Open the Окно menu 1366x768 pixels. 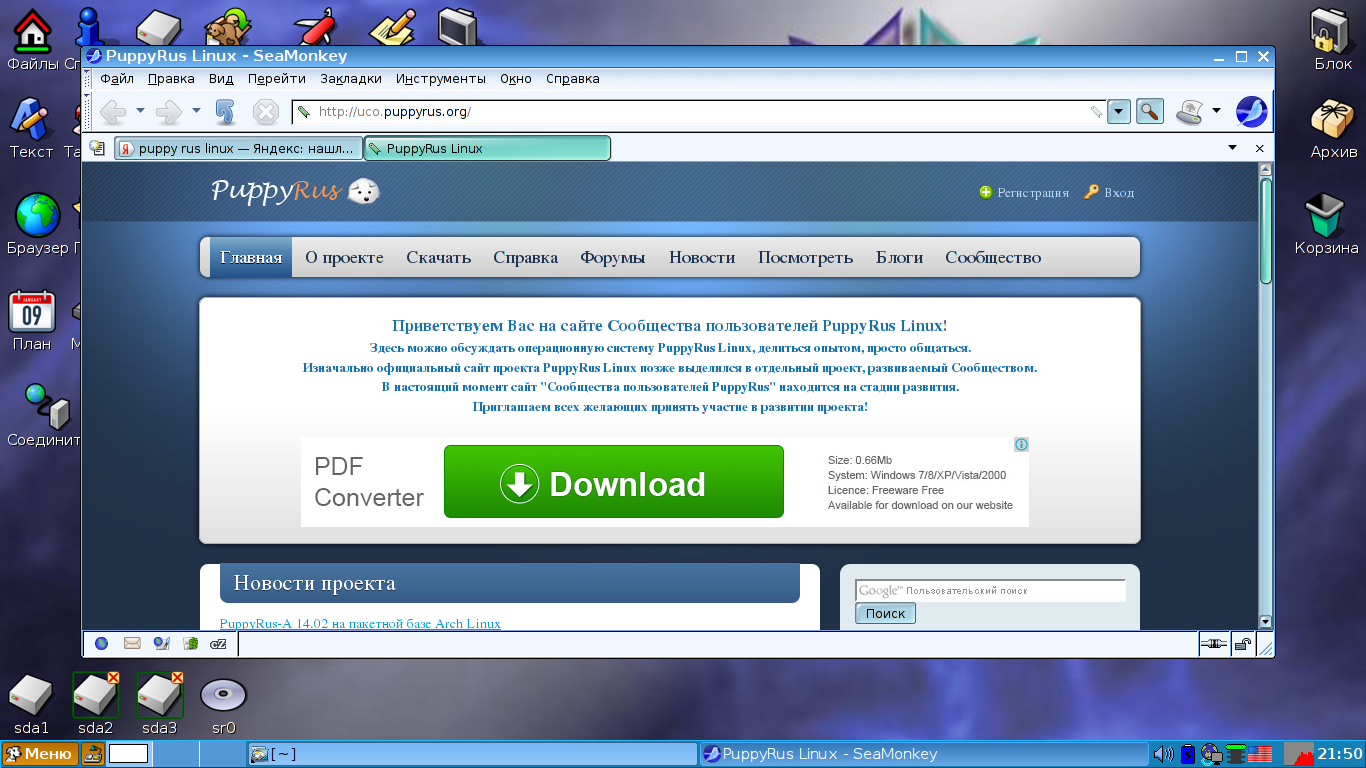click(x=516, y=79)
